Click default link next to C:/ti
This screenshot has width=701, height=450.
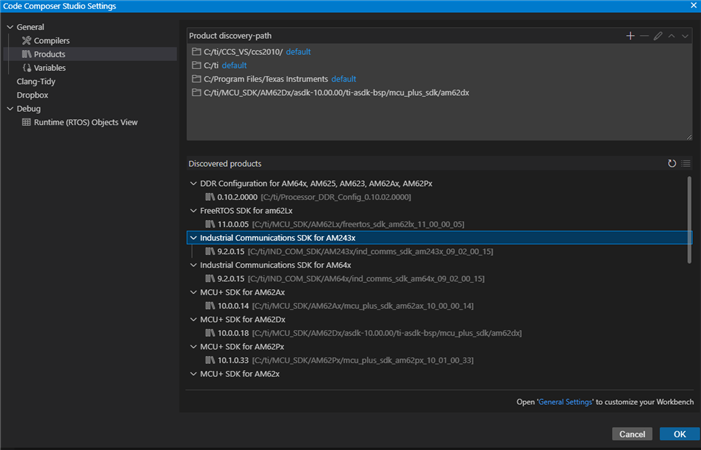(234, 65)
